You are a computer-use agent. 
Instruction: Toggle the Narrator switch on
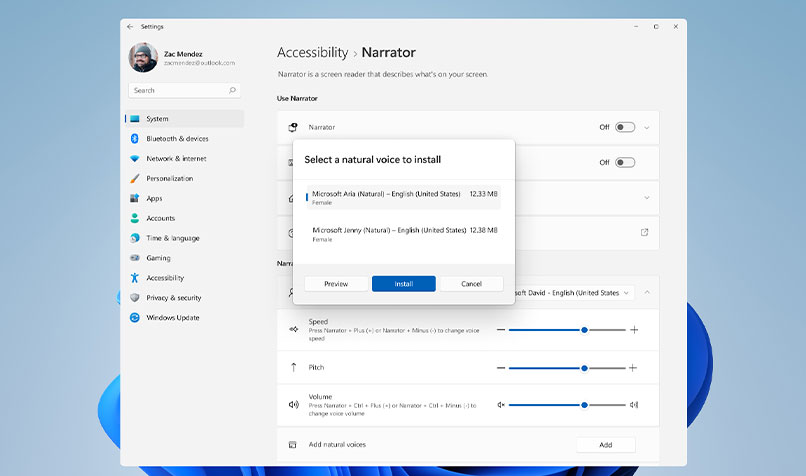coord(625,128)
